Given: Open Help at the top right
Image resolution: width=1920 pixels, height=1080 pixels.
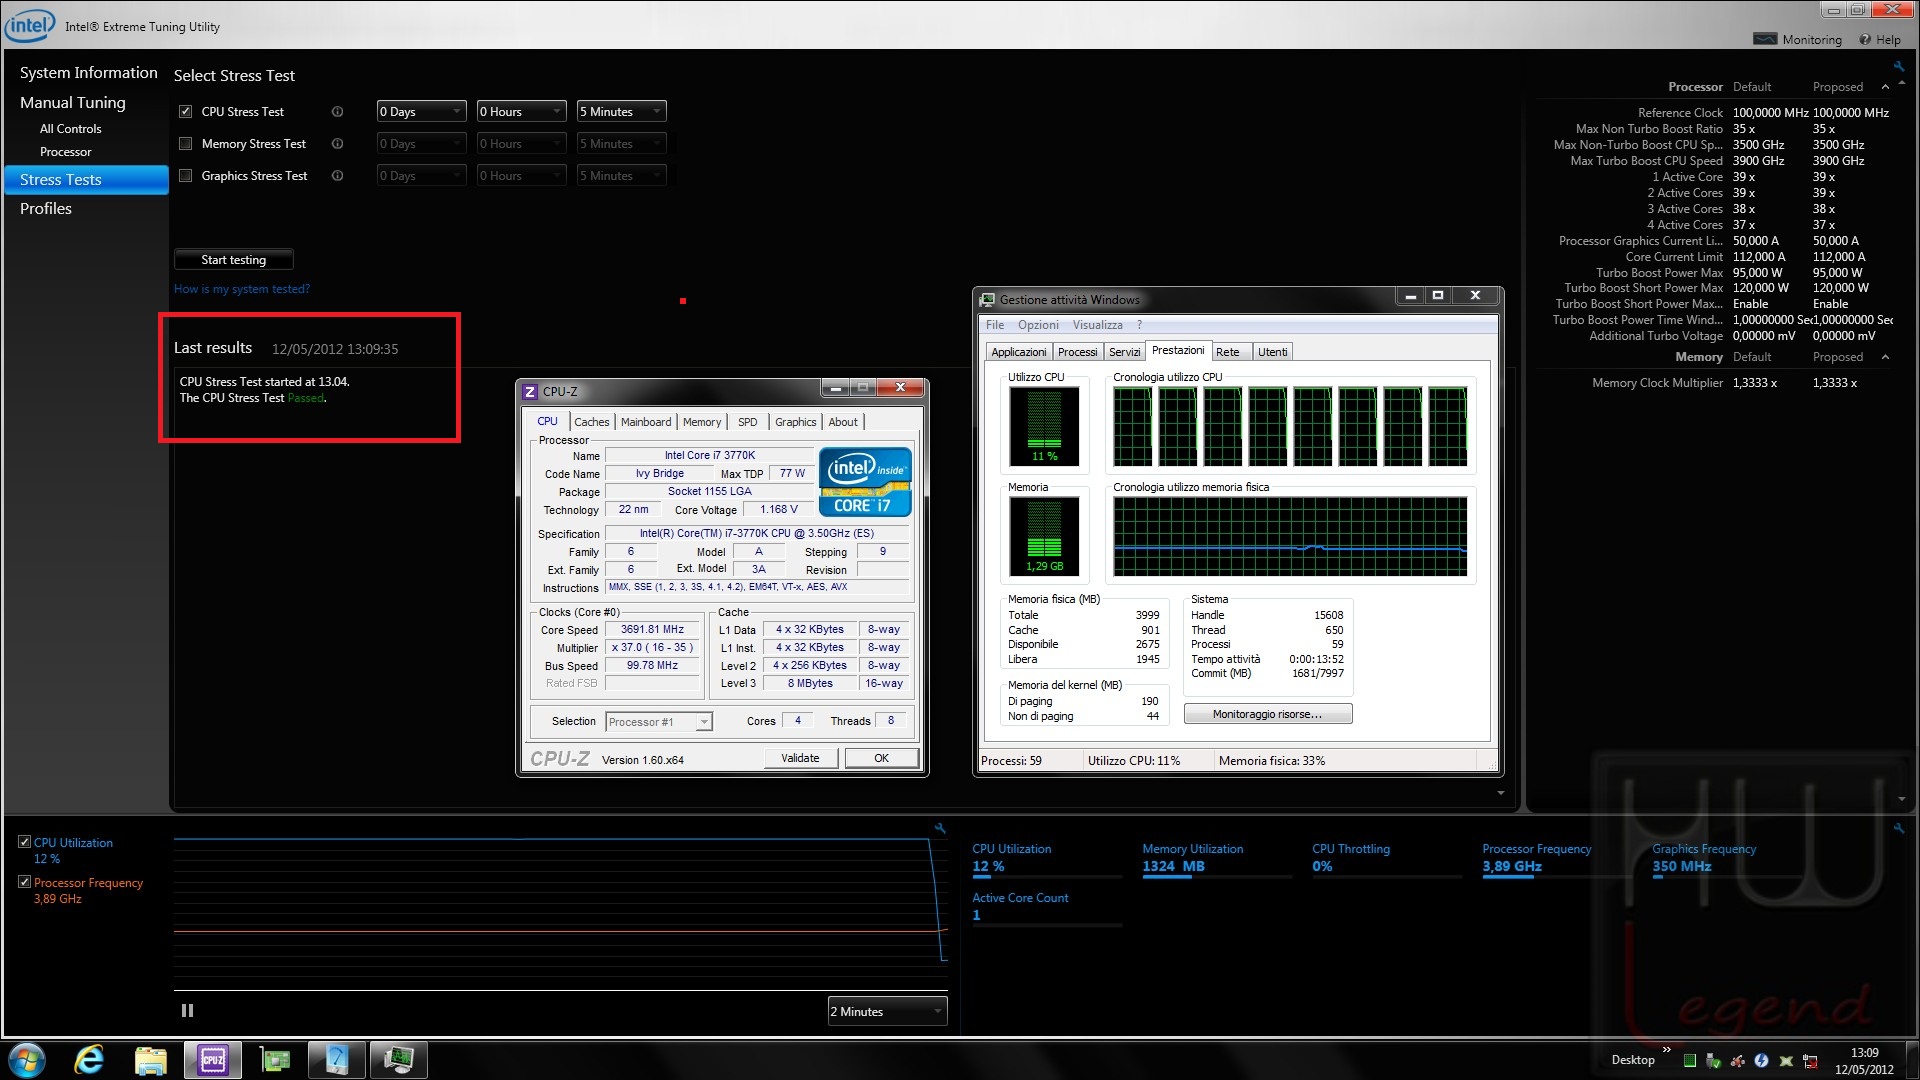Looking at the screenshot, I should click(1880, 40).
